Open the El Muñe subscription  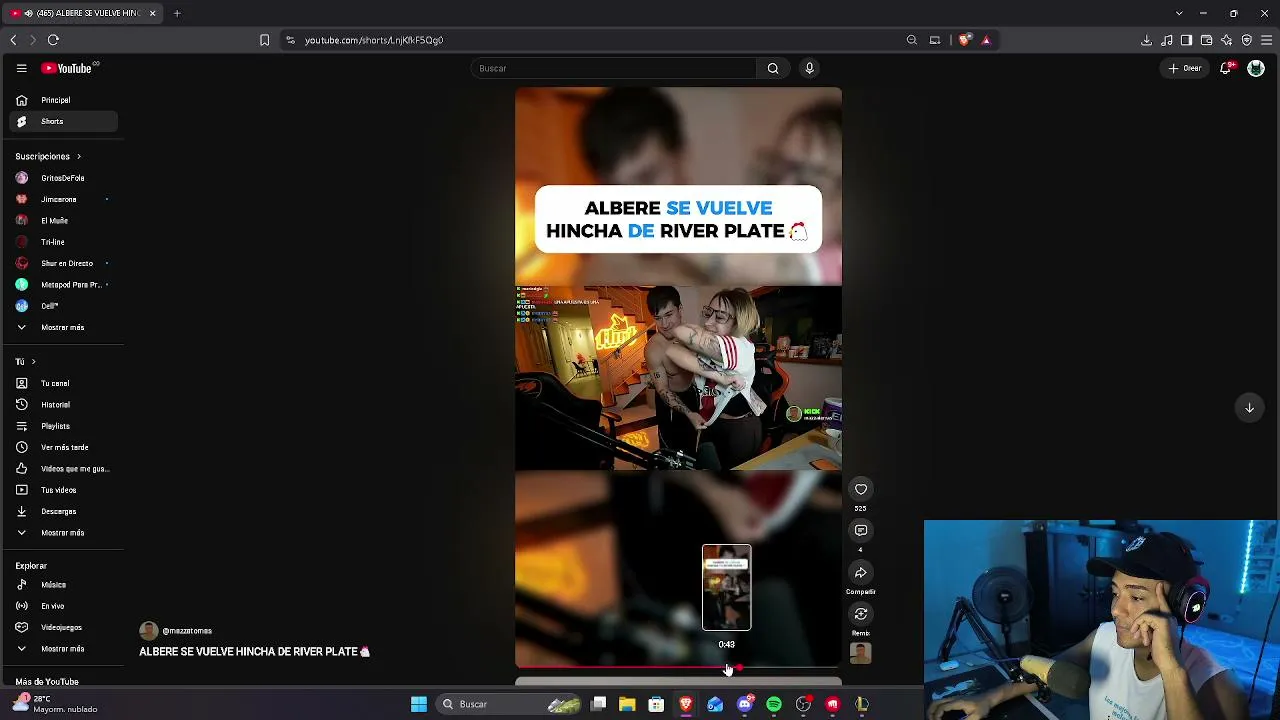pos(64,220)
